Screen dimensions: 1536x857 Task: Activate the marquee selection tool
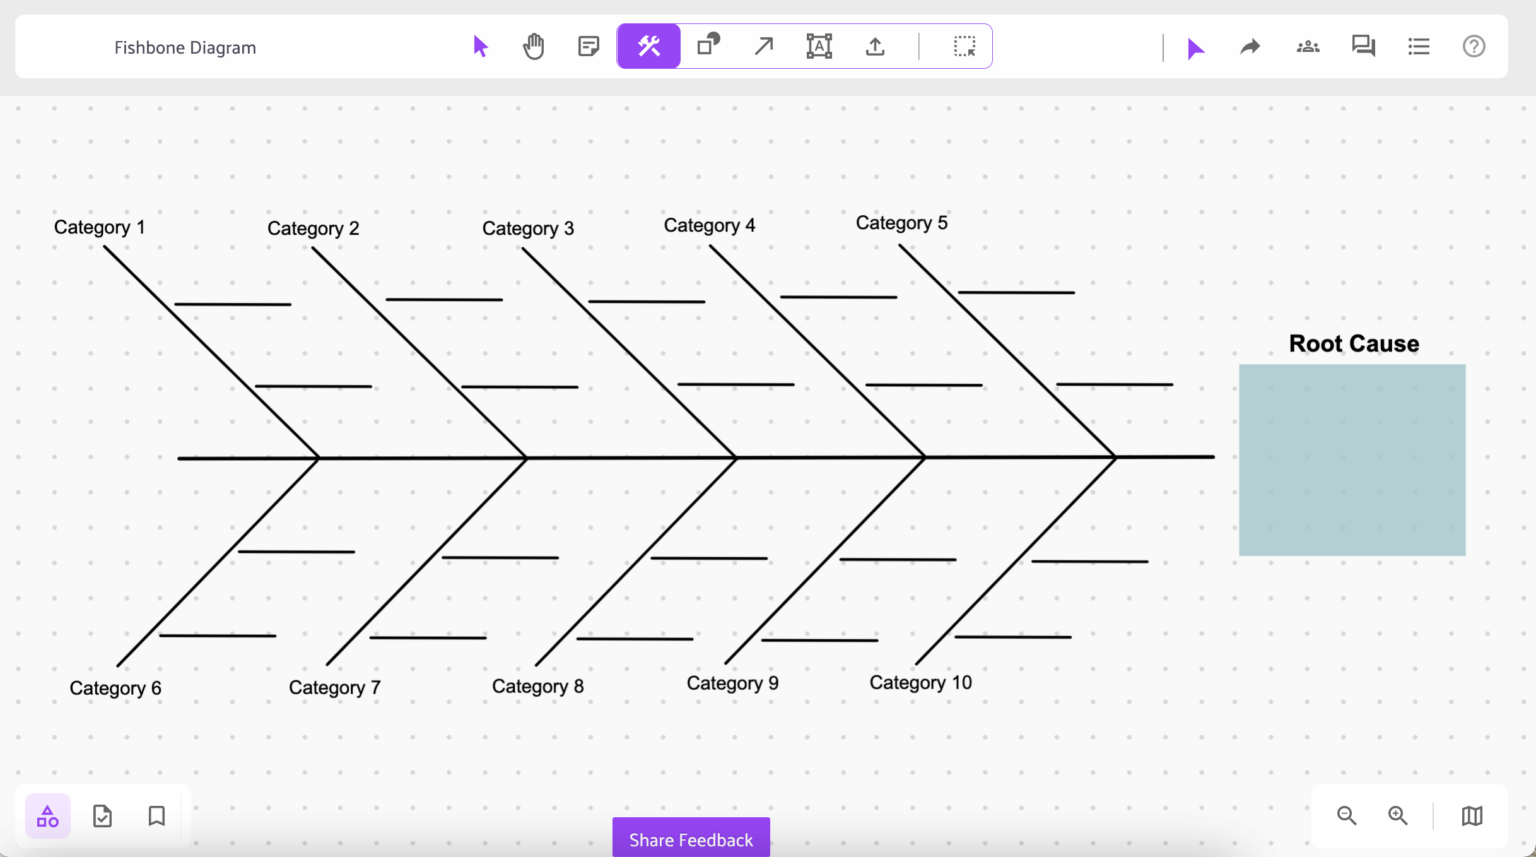point(964,45)
